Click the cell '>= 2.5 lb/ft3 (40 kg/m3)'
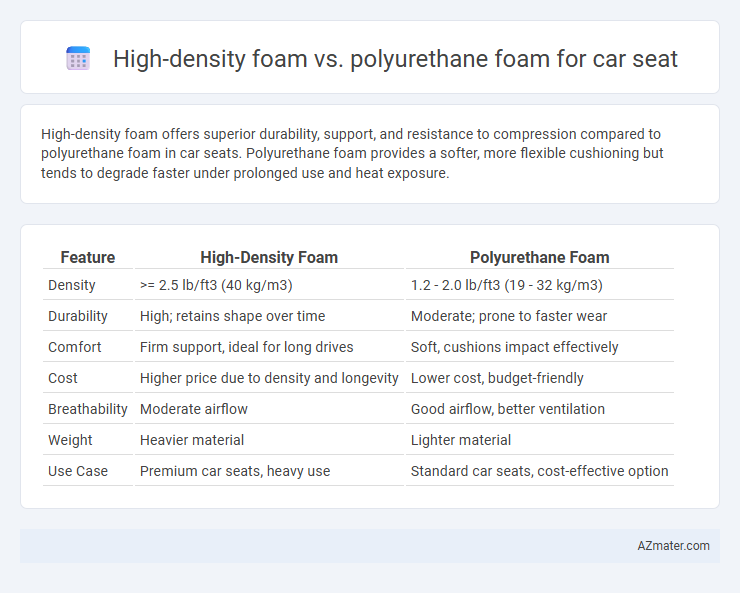This screenshot has height=593, width=740. (x=216, y=285)
